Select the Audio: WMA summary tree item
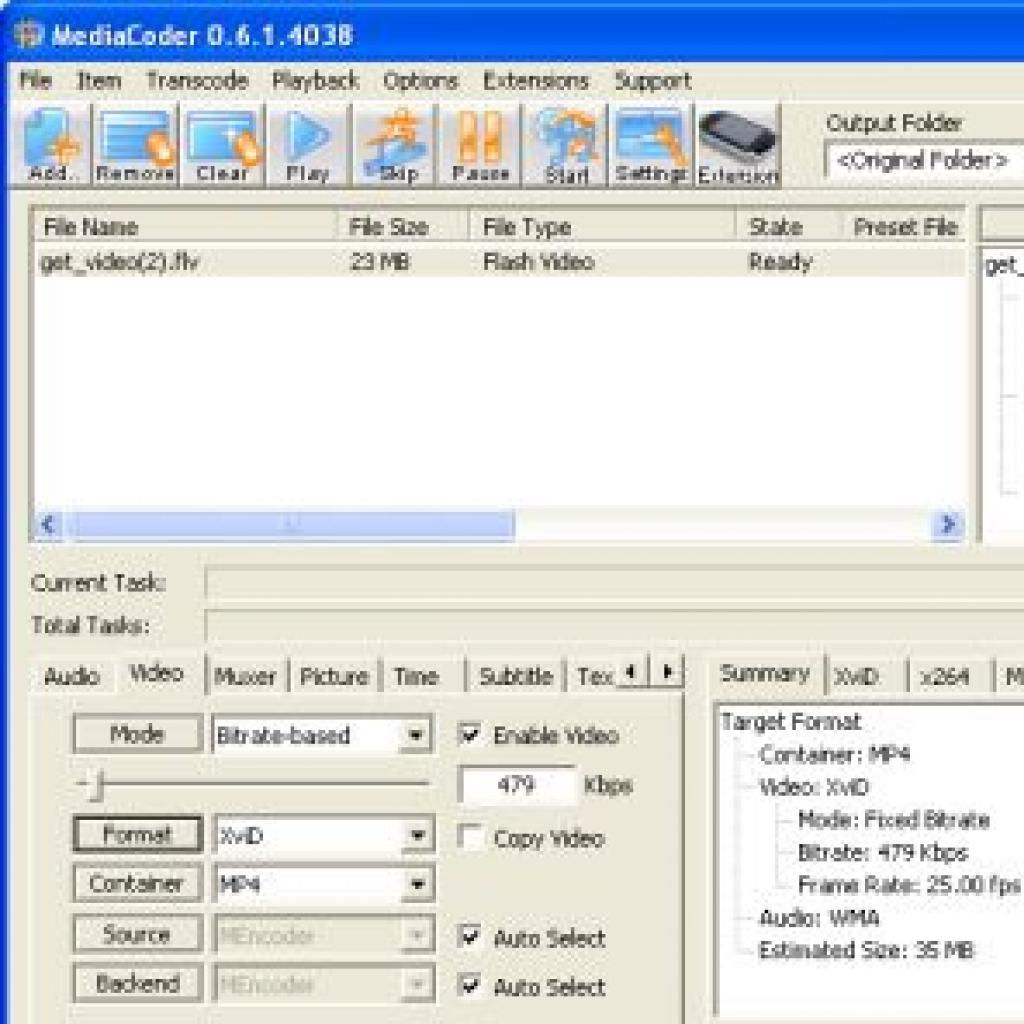 pyautogui.click(x=818, y=918)
